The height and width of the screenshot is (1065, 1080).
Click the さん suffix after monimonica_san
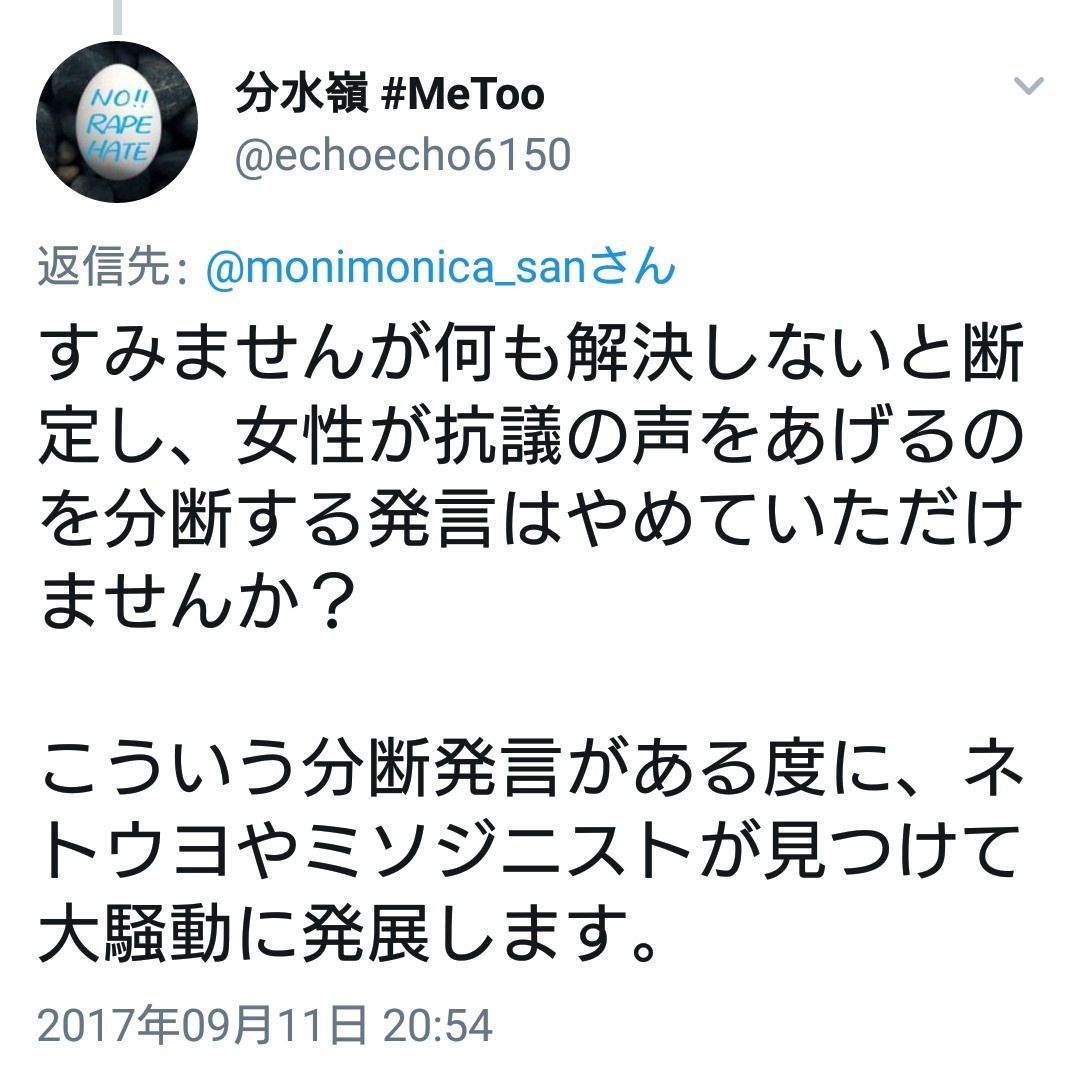[632, 267]
